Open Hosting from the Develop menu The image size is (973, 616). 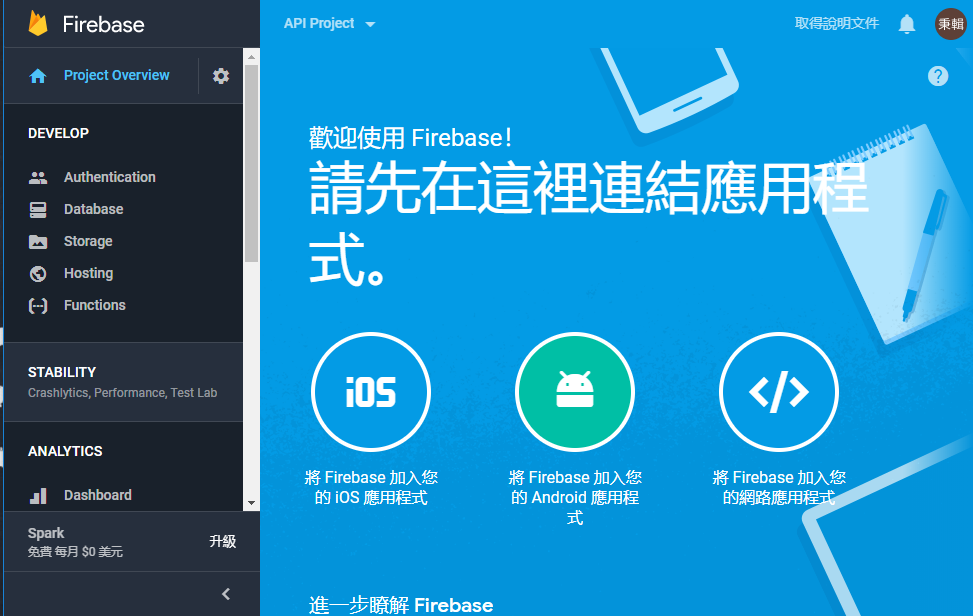coord(88,273)
